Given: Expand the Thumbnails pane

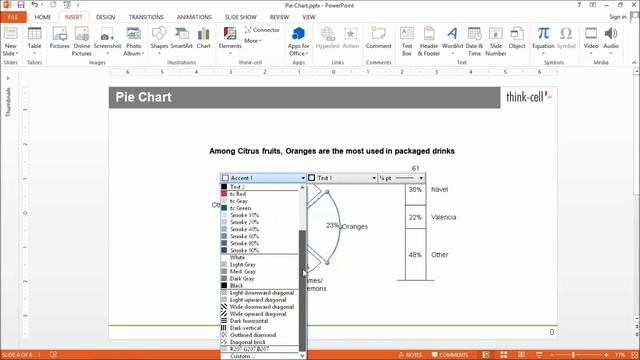Looking at the screenshot, I should 8,78.
